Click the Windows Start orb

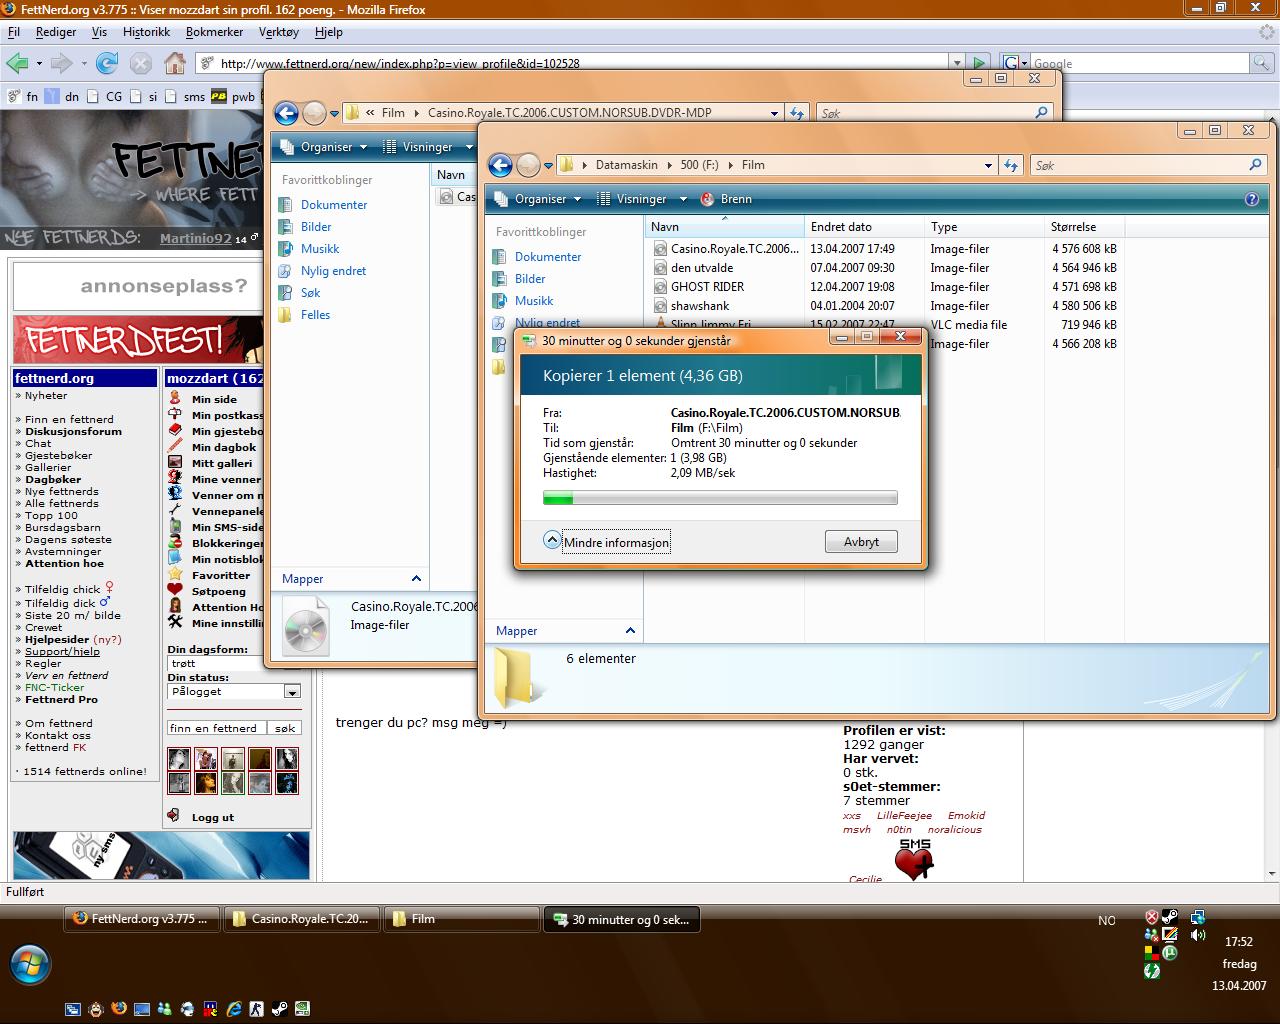tap(30, 965)
